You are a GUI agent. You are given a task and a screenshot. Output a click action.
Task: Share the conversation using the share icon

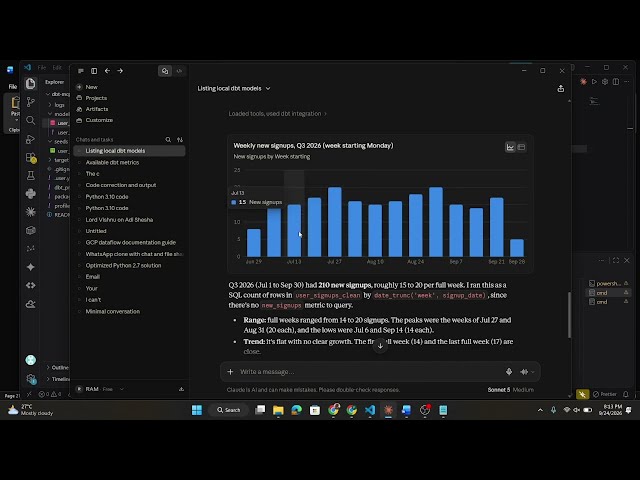pos(561,89)
